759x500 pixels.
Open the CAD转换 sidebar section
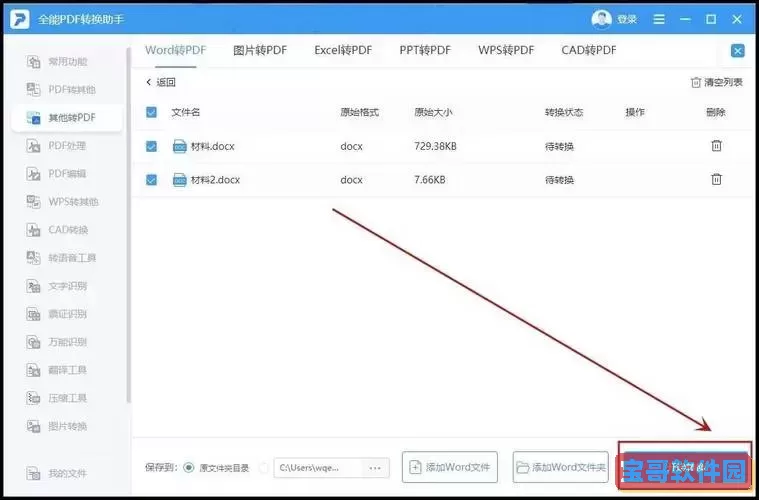tap(57, 230)
